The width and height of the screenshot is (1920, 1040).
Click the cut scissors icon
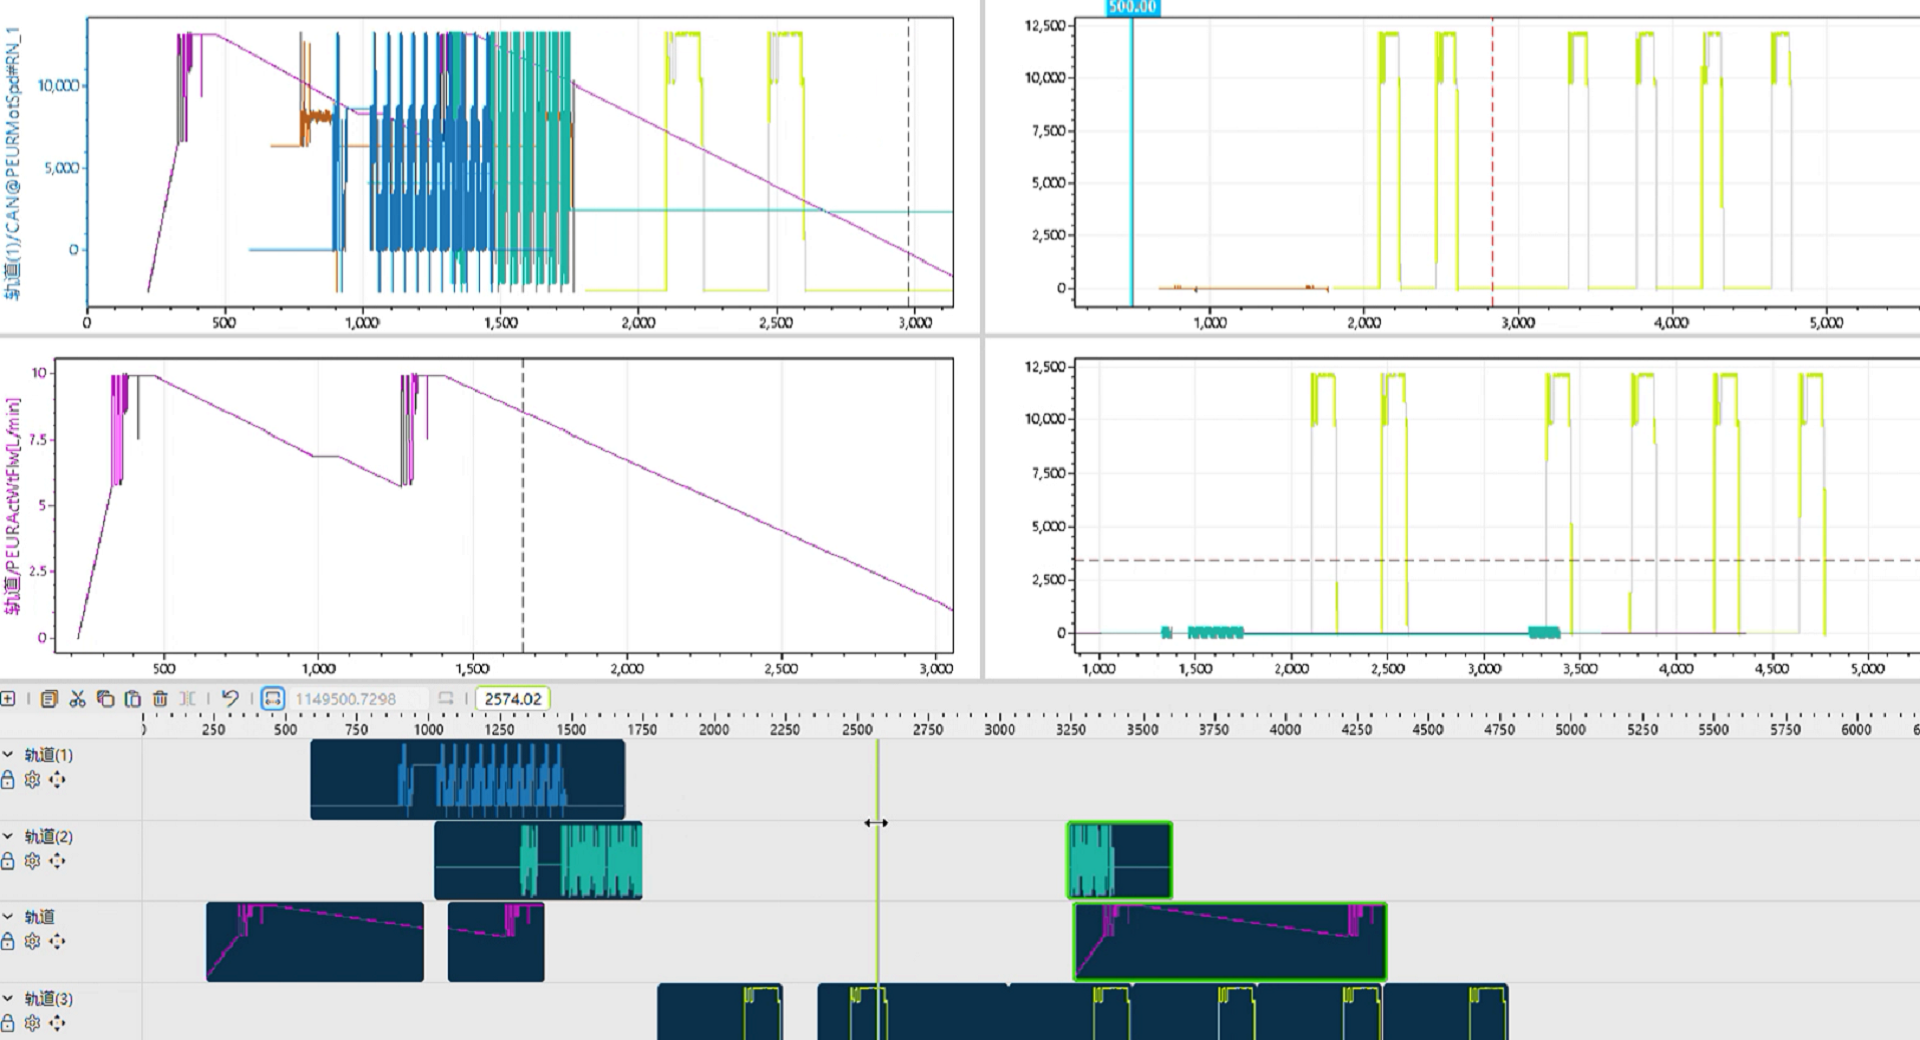77,699
